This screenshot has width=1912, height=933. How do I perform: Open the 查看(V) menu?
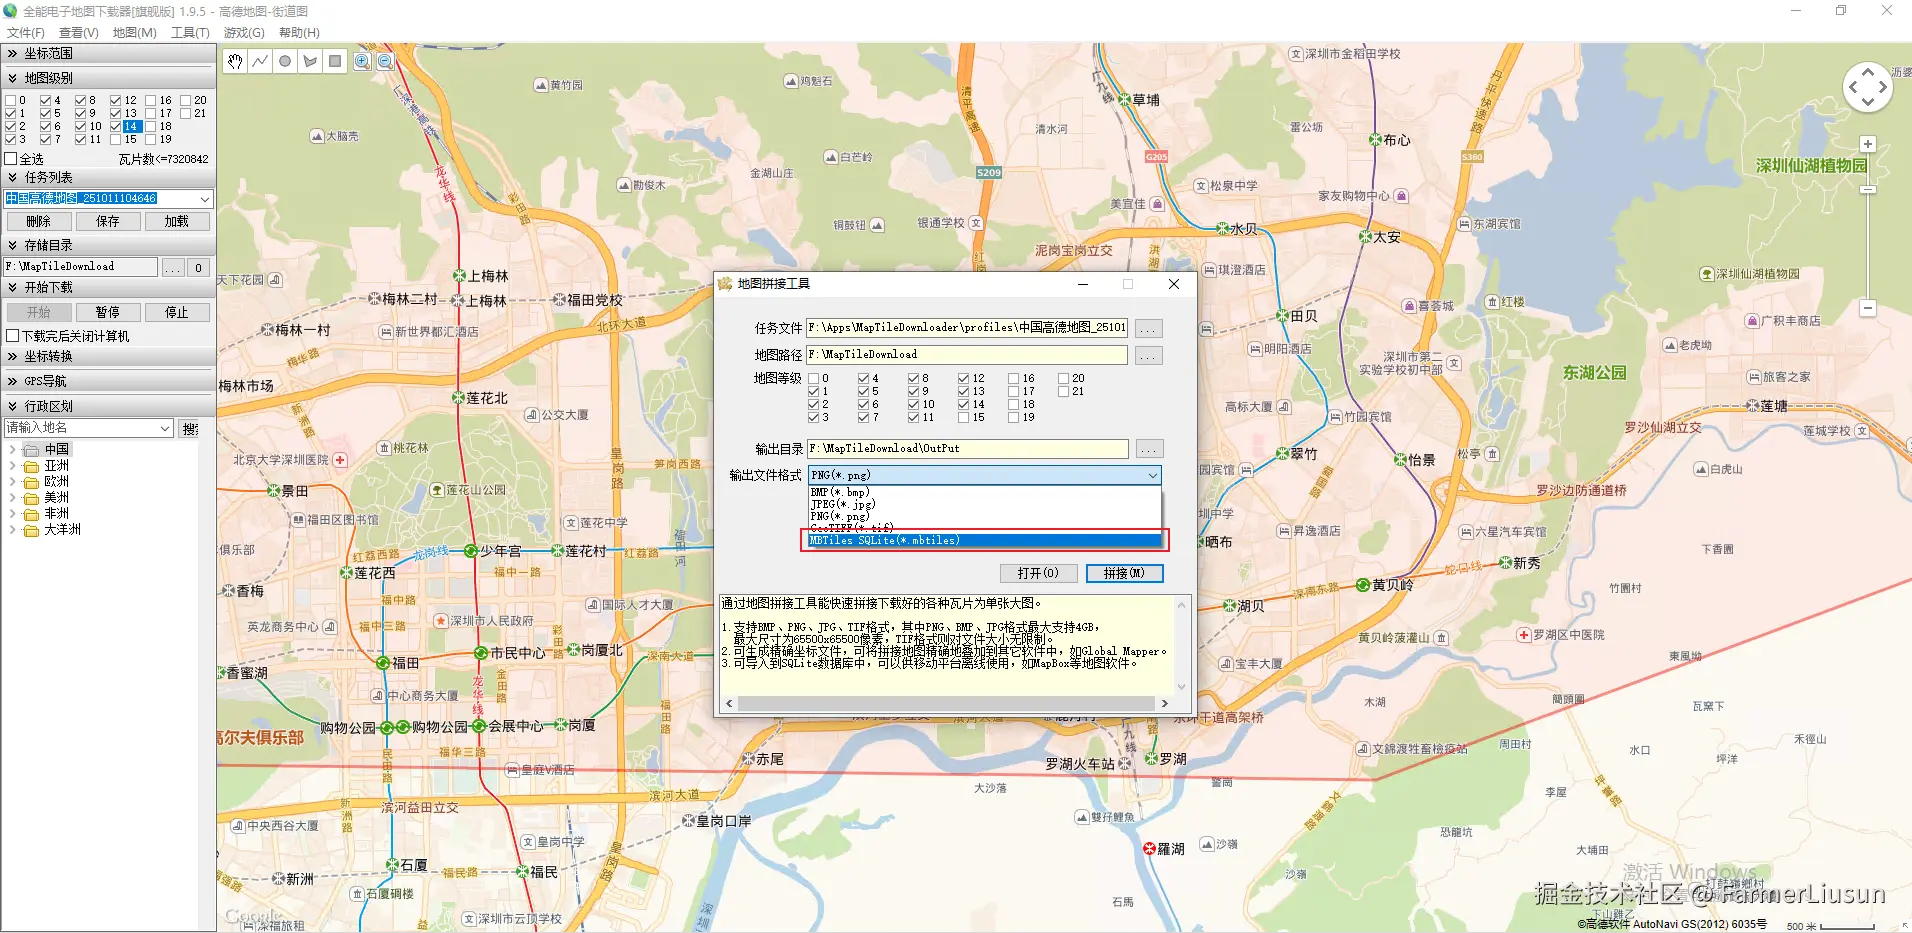point(78,33)
